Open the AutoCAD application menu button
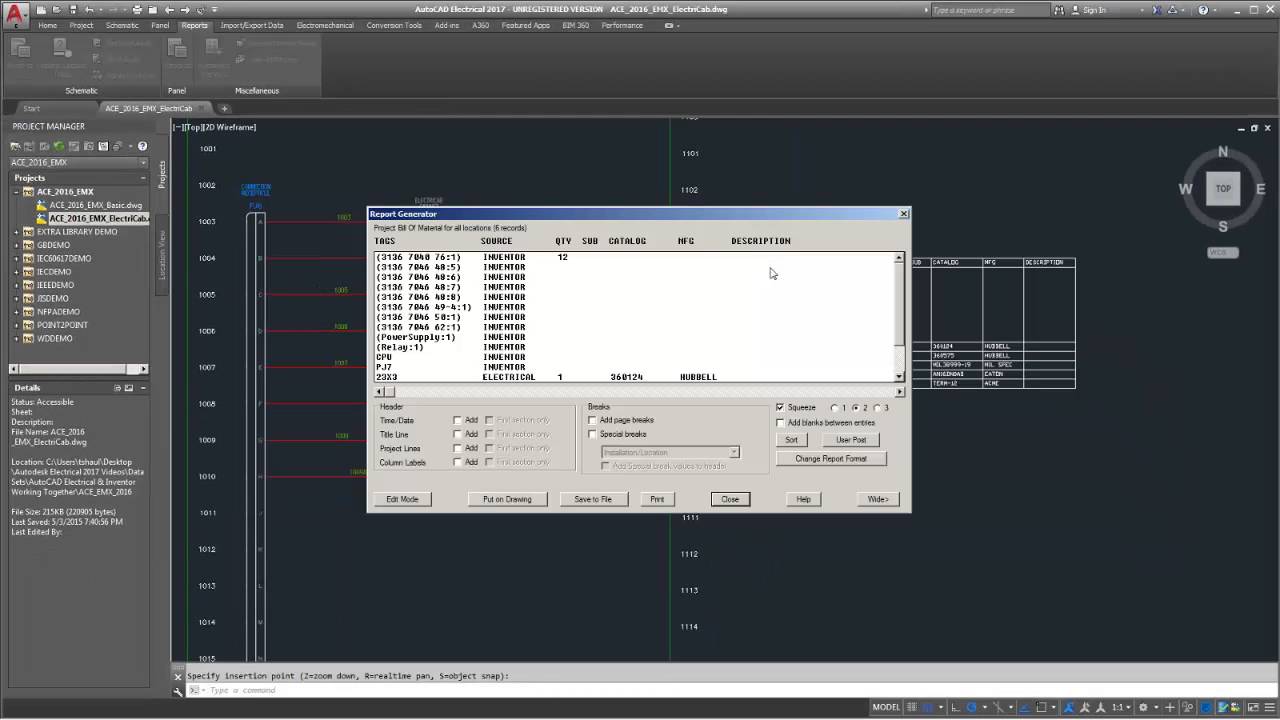This screenshot has width=1280, height=720. [x=14, y=14]
